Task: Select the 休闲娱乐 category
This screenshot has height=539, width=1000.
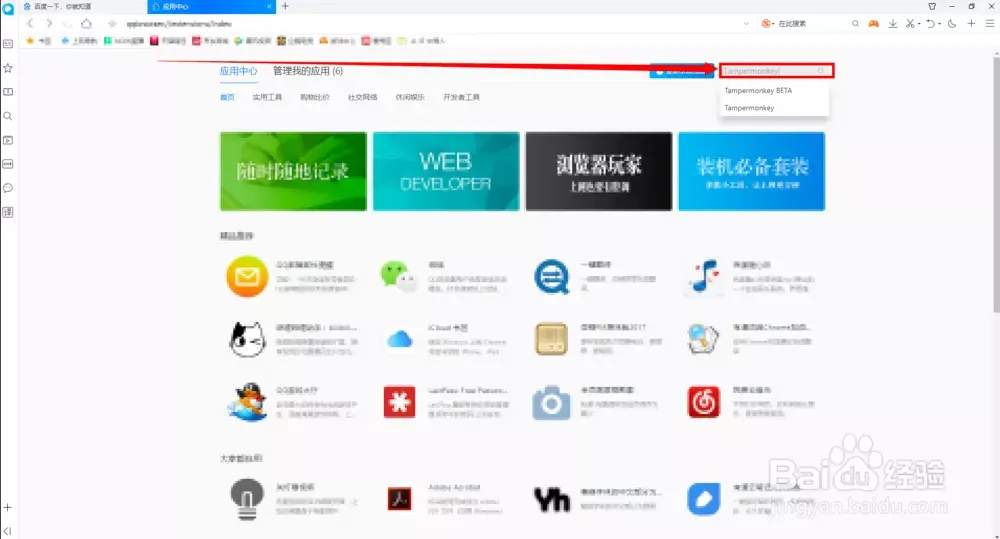Action: (x=410, y=97)
